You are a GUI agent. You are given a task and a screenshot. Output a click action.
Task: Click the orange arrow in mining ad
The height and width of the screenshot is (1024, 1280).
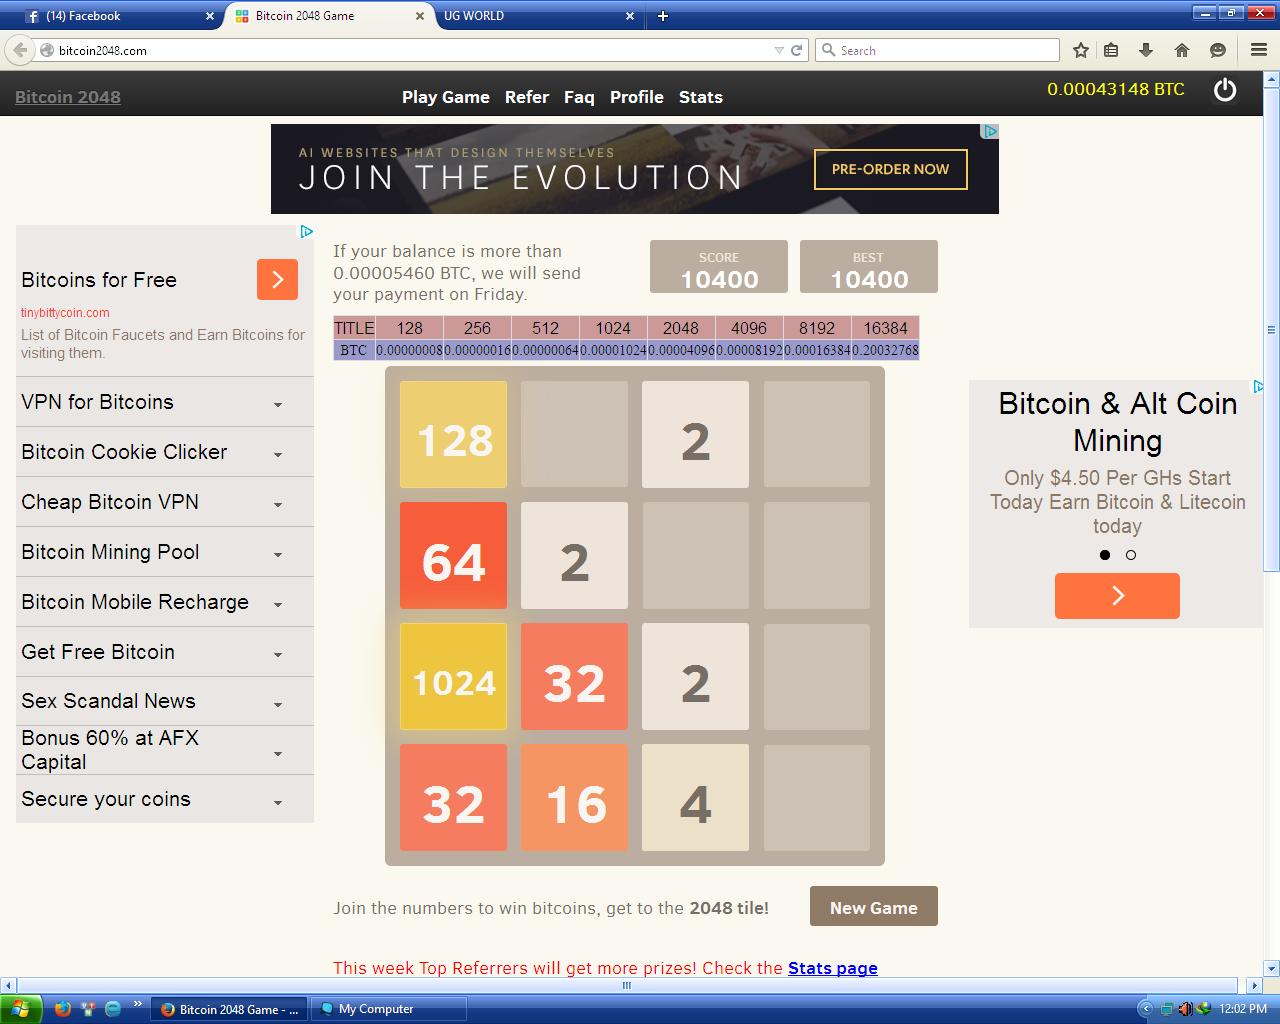point(1117,596)
